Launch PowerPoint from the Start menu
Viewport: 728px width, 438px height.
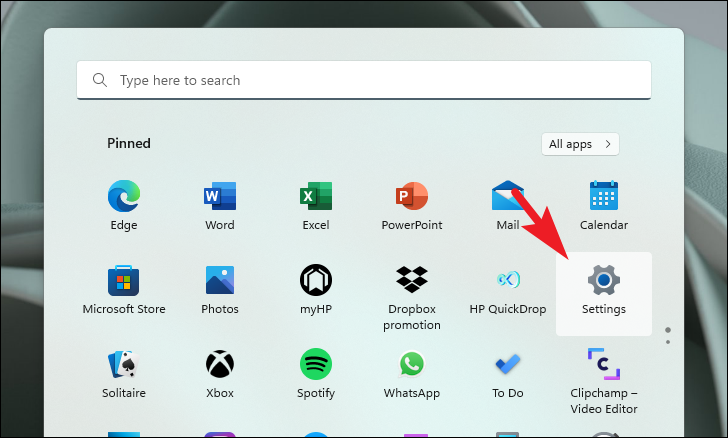[412, 196]
